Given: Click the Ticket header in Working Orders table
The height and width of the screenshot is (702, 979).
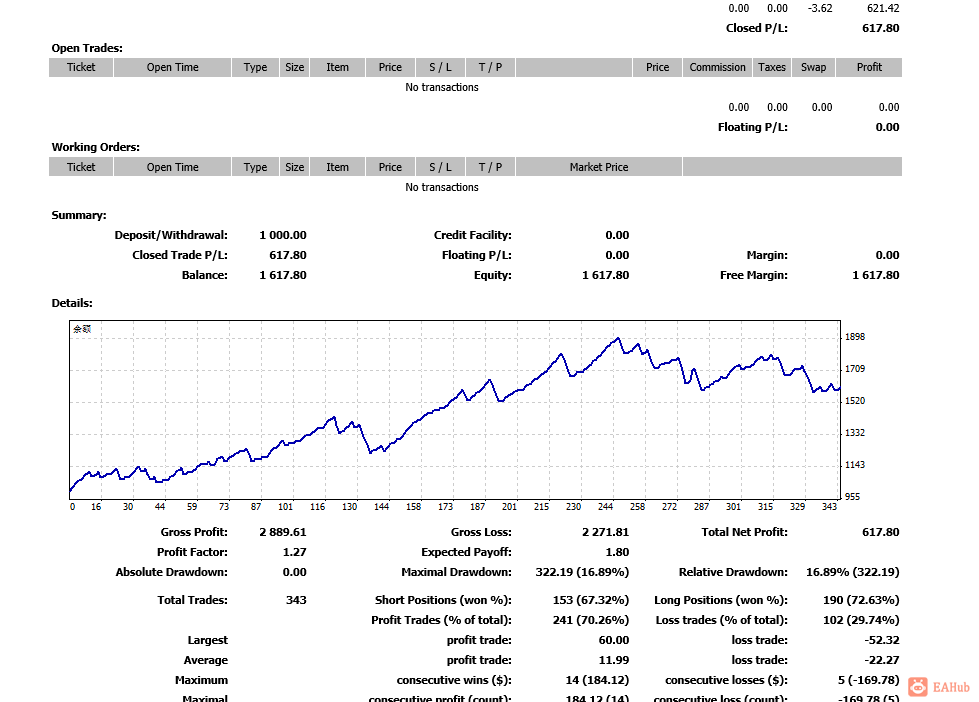Looking at the screenshot, I should pyautogui.click(x=81, y=167).
